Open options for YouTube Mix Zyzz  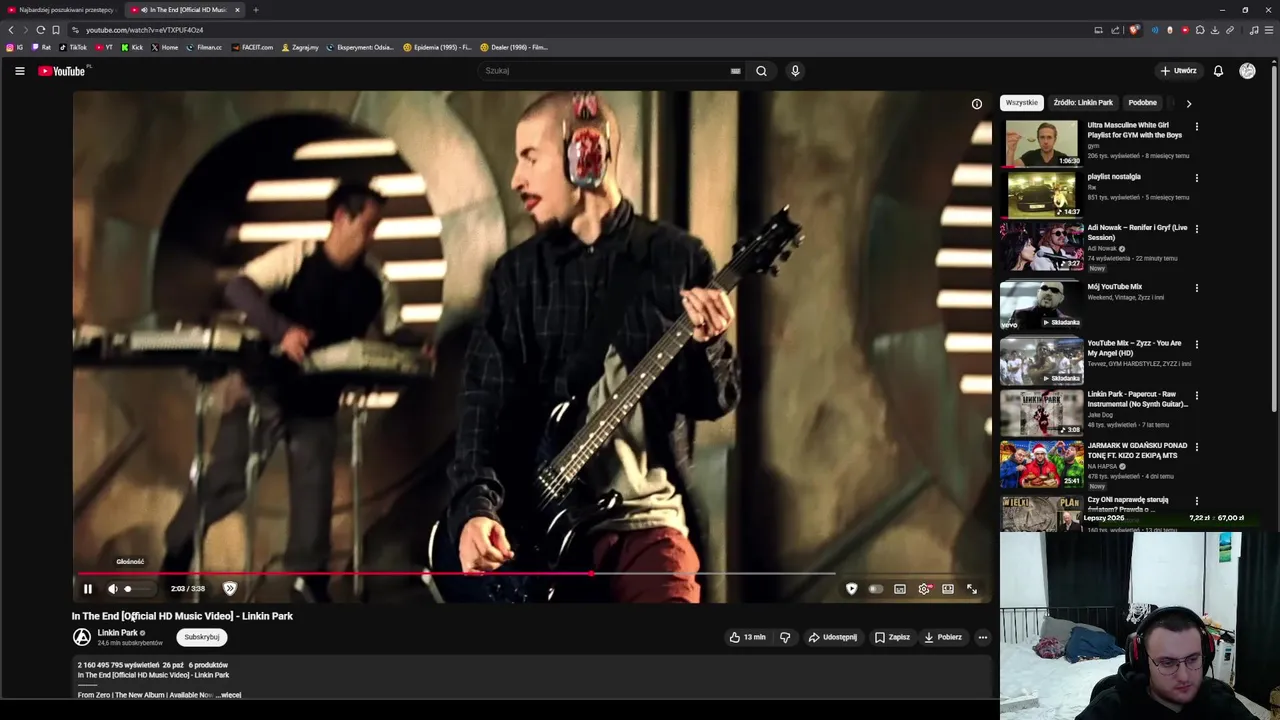coord(1196,344)
